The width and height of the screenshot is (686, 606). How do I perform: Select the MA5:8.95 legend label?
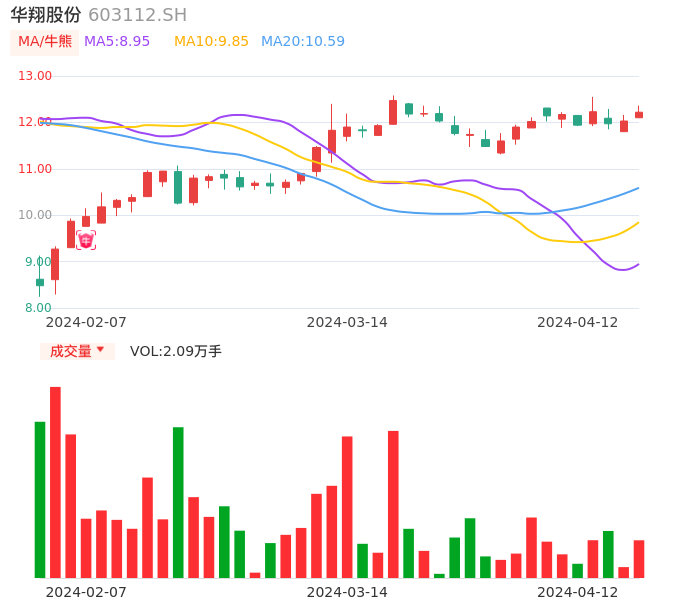point(117,42)
